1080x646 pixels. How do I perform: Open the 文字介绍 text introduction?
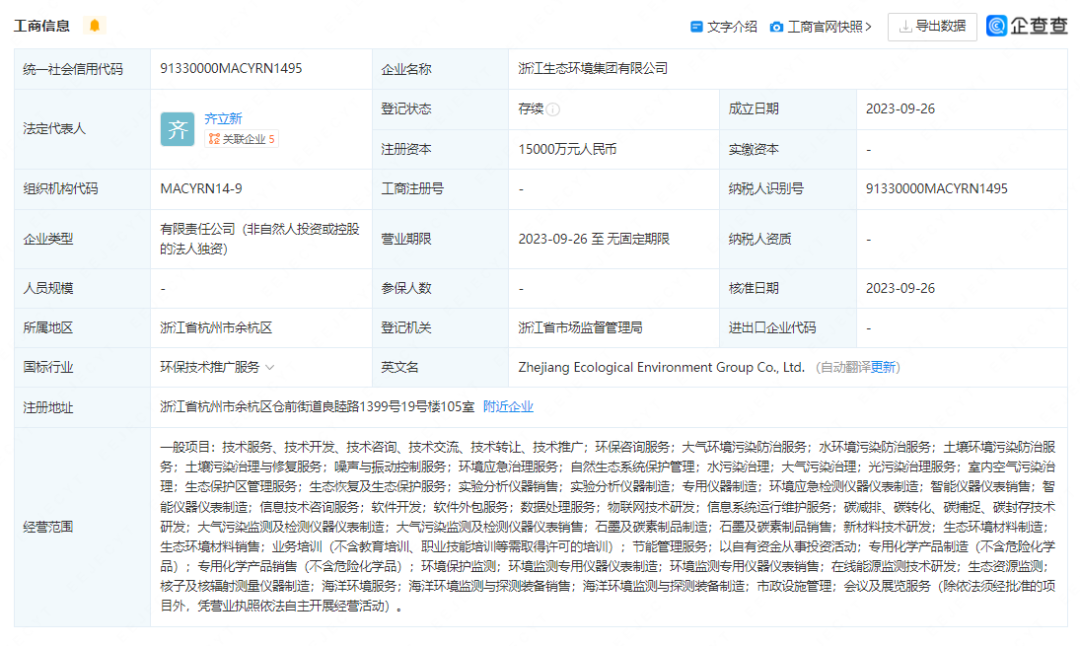(732, 27)
